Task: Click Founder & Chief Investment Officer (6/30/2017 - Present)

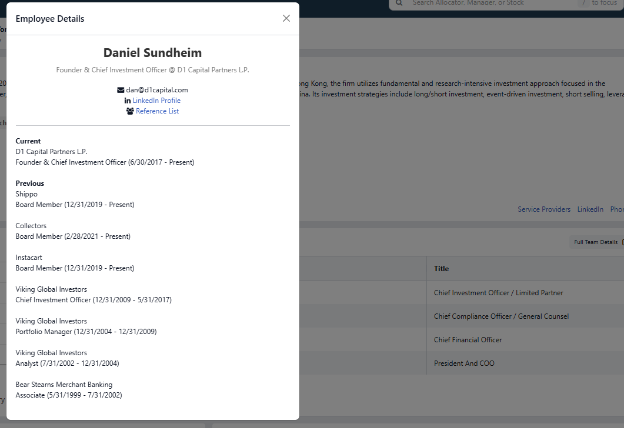Action: pyautogui.click(x=105, y=162)
